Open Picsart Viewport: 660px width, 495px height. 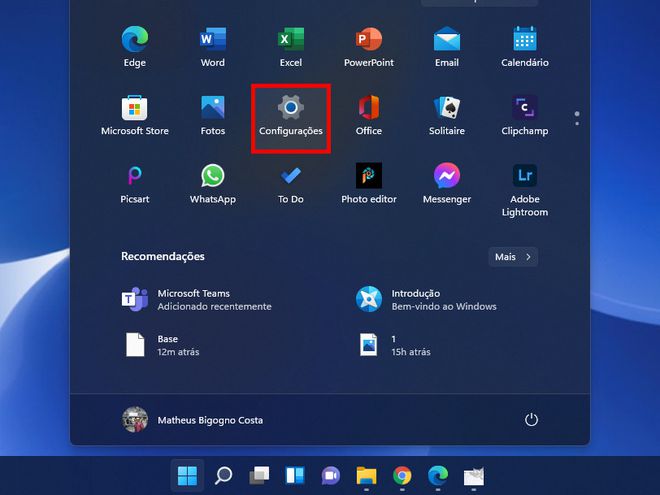(x=135, y=184)
